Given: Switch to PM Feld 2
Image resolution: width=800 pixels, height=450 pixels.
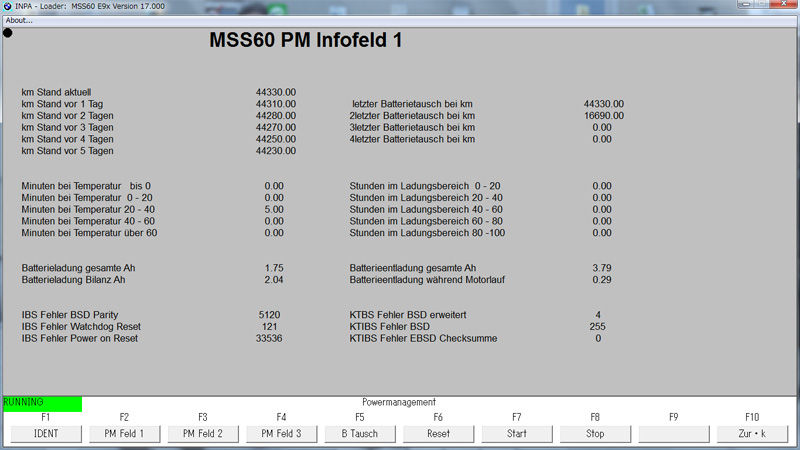Looking at the screenshot, I should [x=203, y=434].
